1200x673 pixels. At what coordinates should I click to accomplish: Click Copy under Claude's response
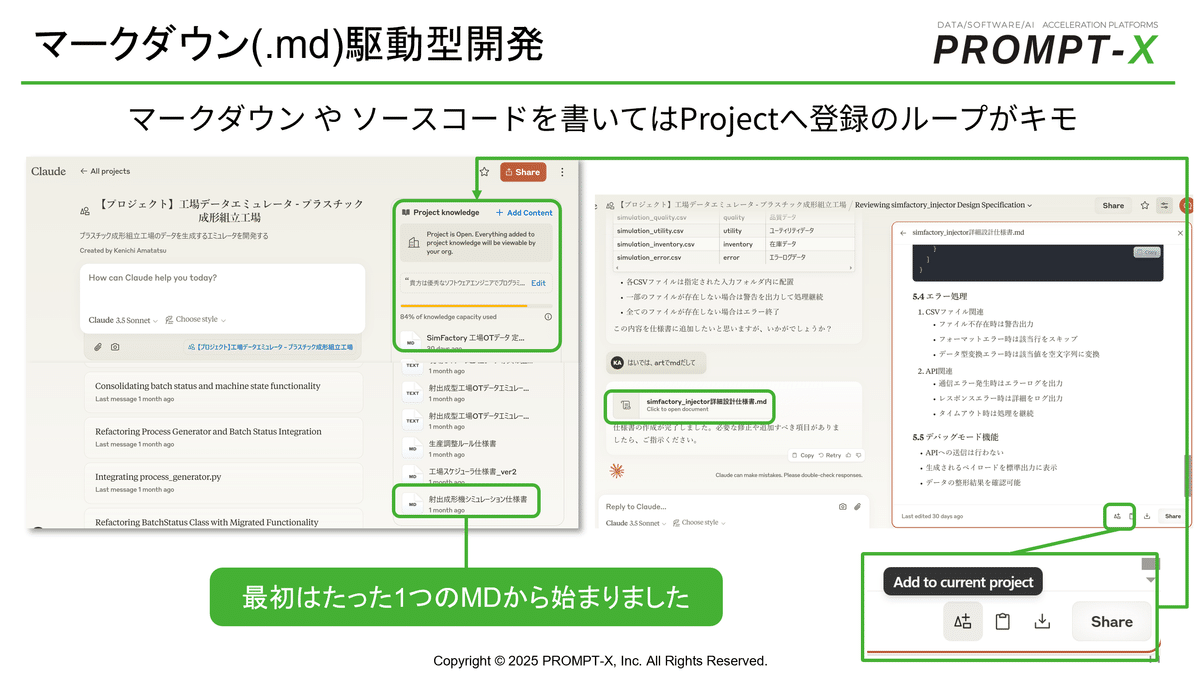point(802,455)
